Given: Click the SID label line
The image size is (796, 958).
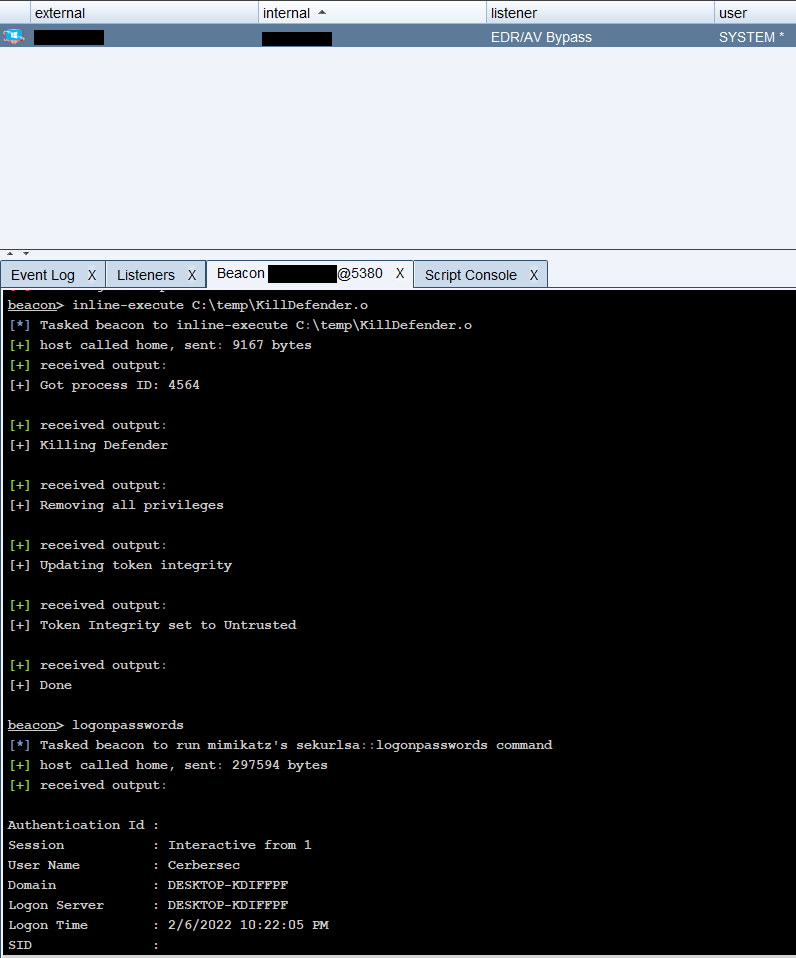Looking at the screenshot, I should tap(83, 945).
